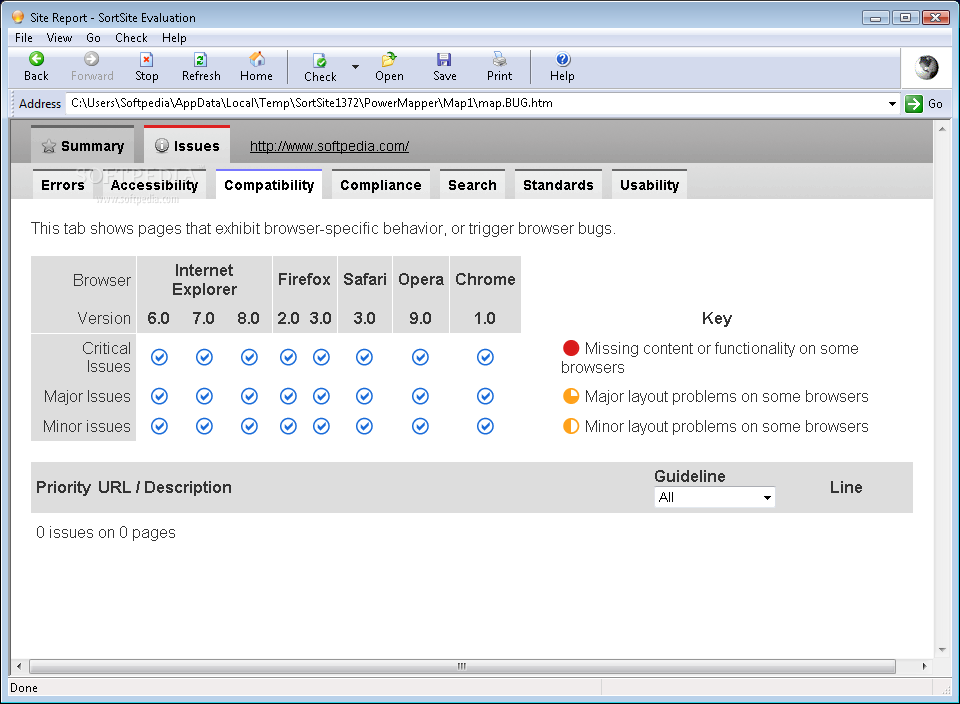
Task: Click the Open folder icon
Action: 389,60
